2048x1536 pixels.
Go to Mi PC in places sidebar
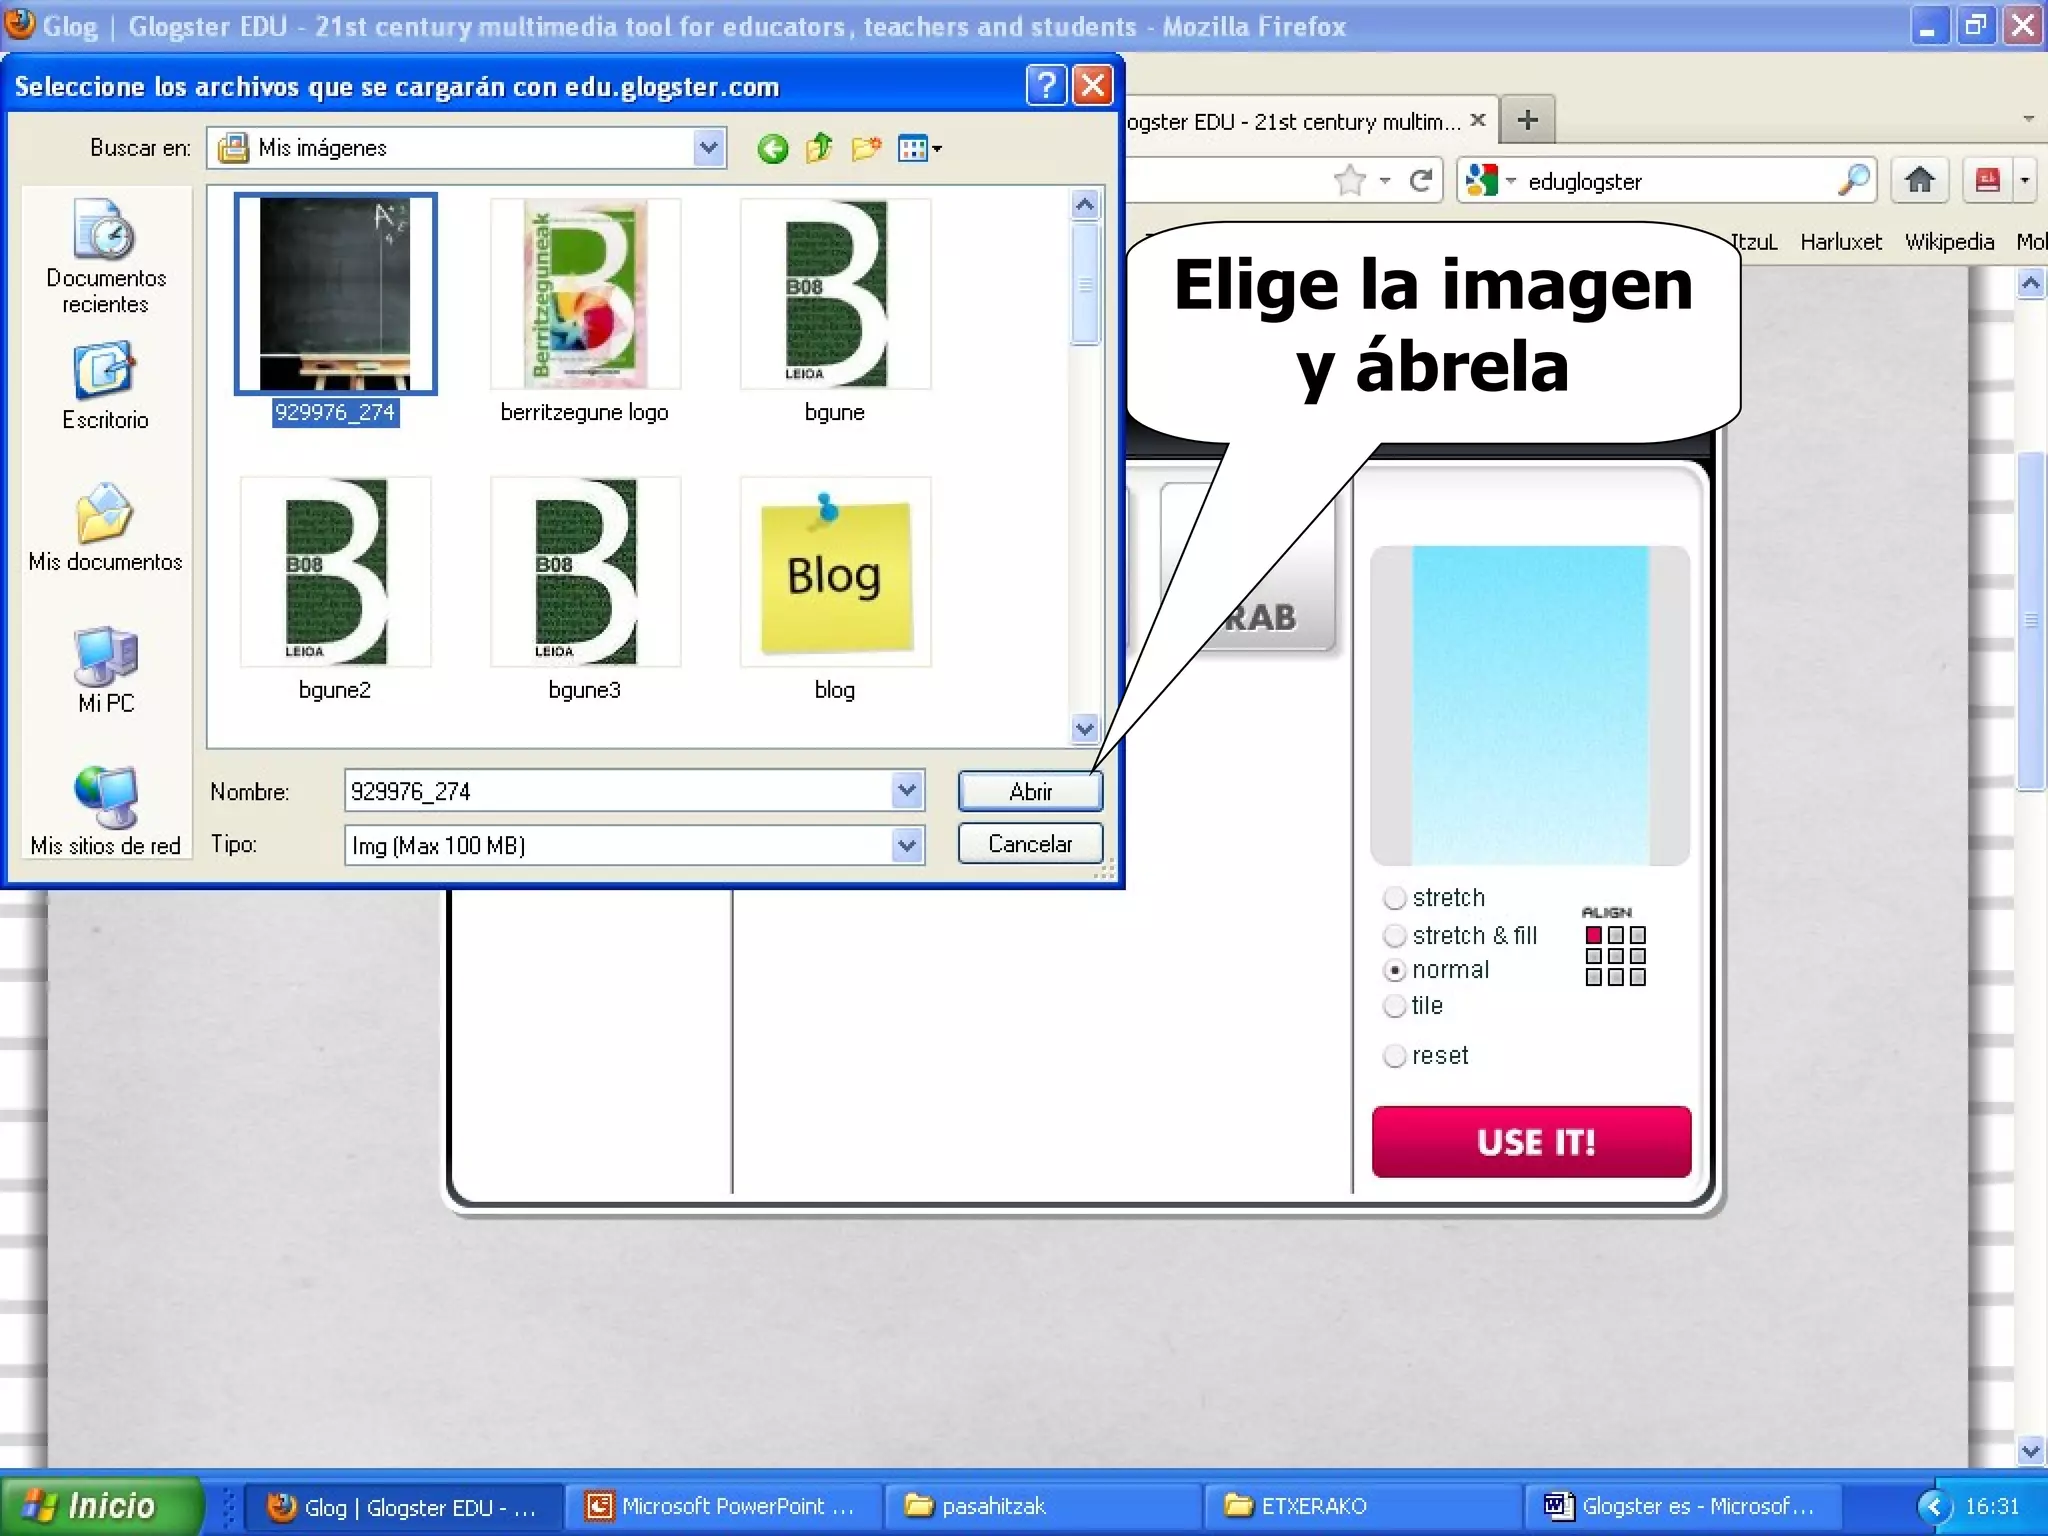pos(105,670)
